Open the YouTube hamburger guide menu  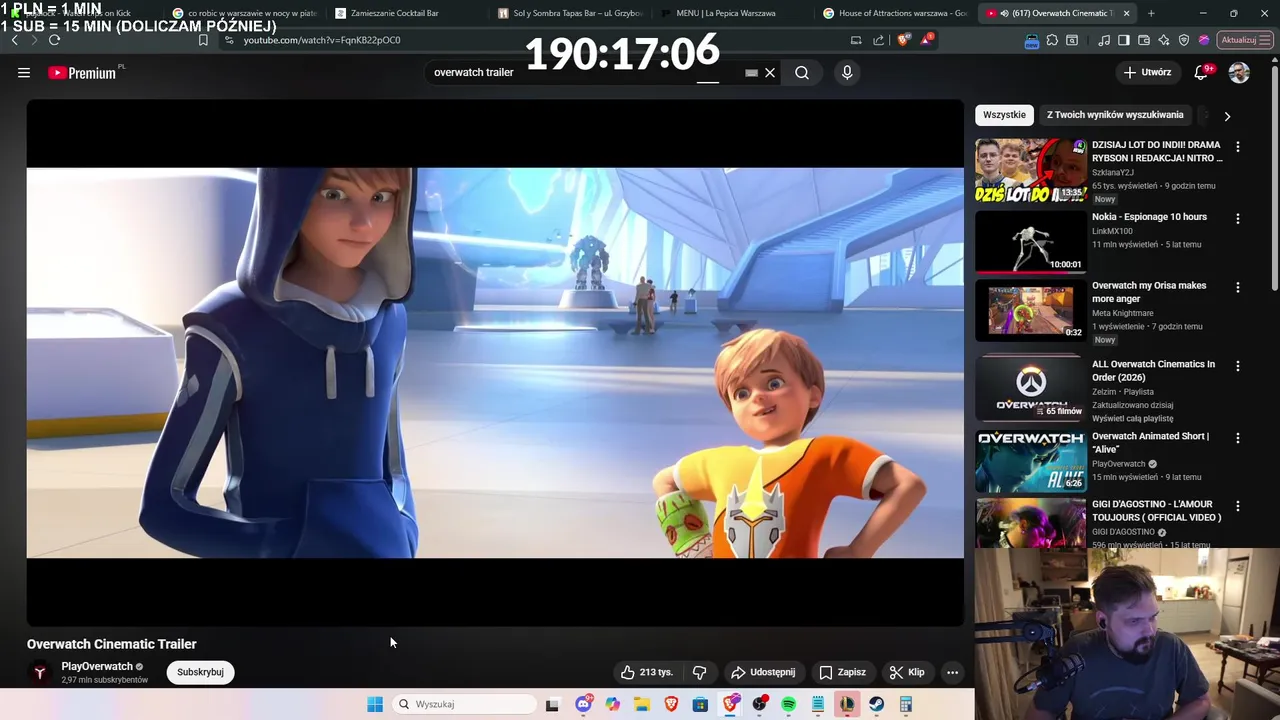24,72
